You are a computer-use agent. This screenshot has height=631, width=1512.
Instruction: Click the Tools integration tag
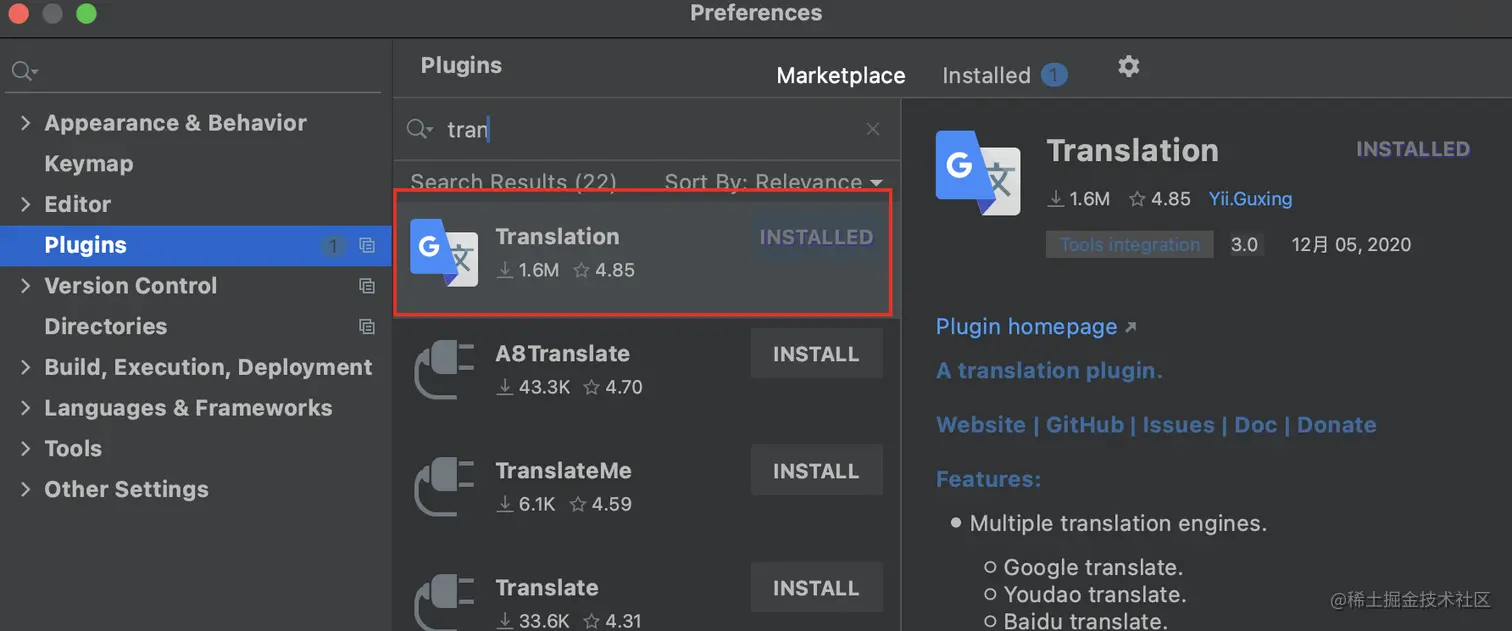point(1130,245)
